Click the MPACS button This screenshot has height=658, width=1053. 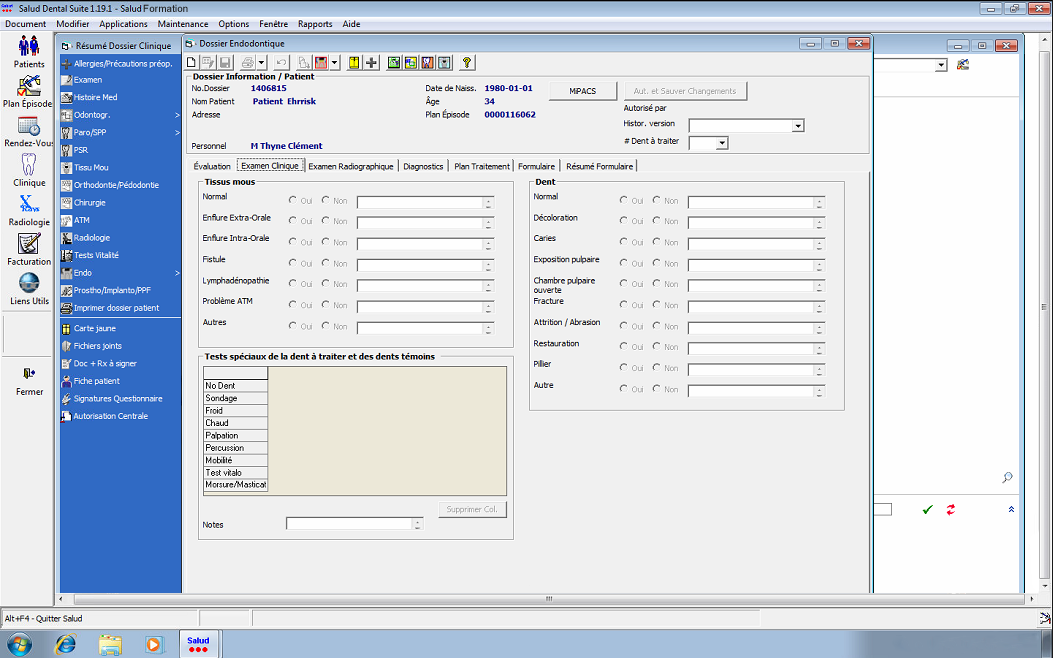click(582, 91)
